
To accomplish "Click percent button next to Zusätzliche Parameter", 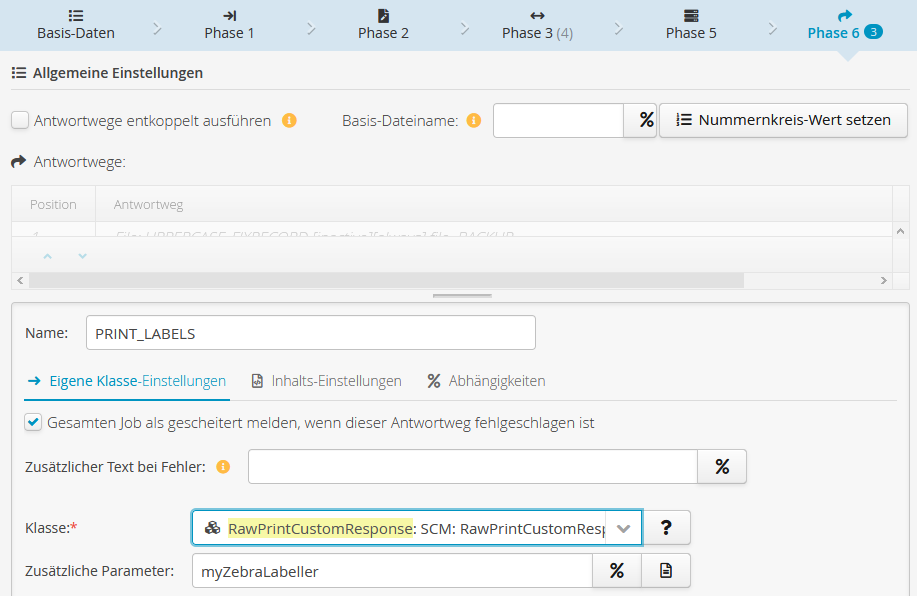I will click(617, 571).
